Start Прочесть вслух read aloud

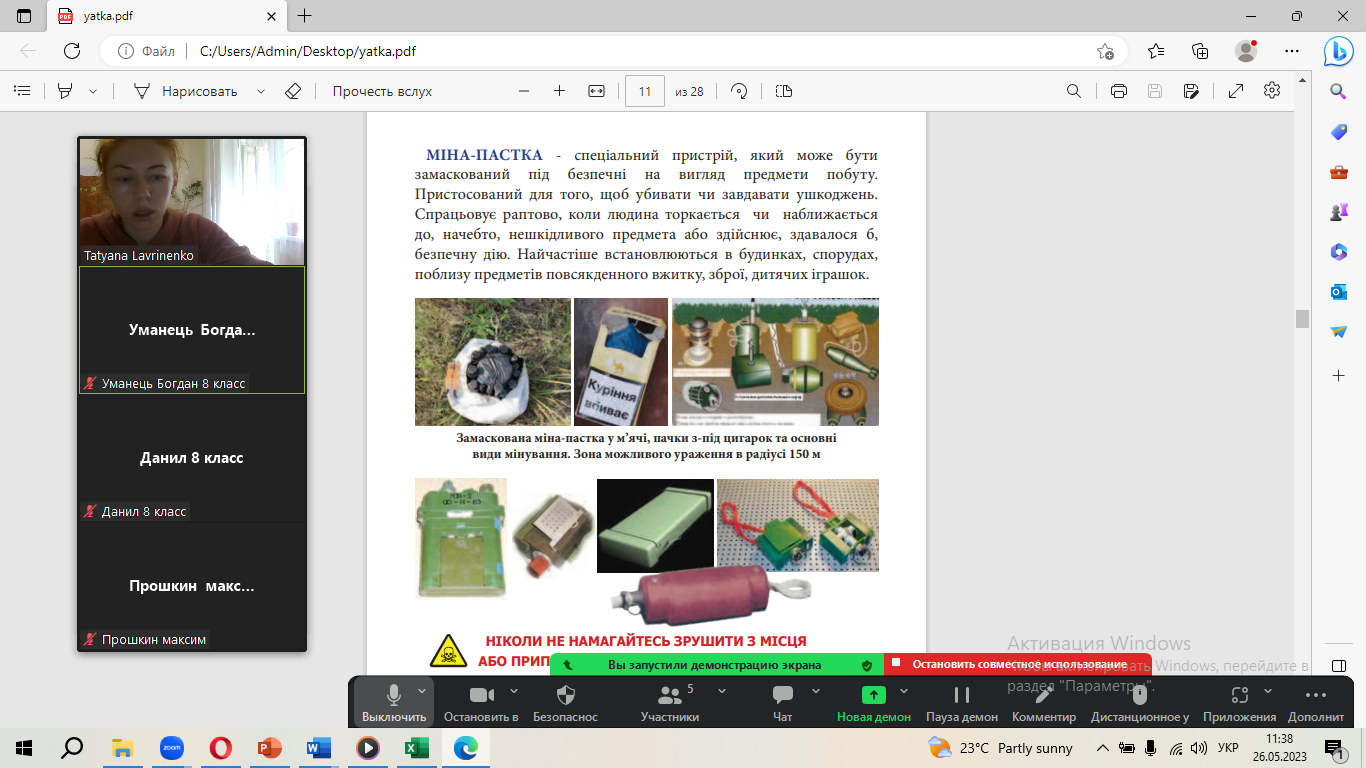pyautogui.click(x=382, y=91)
